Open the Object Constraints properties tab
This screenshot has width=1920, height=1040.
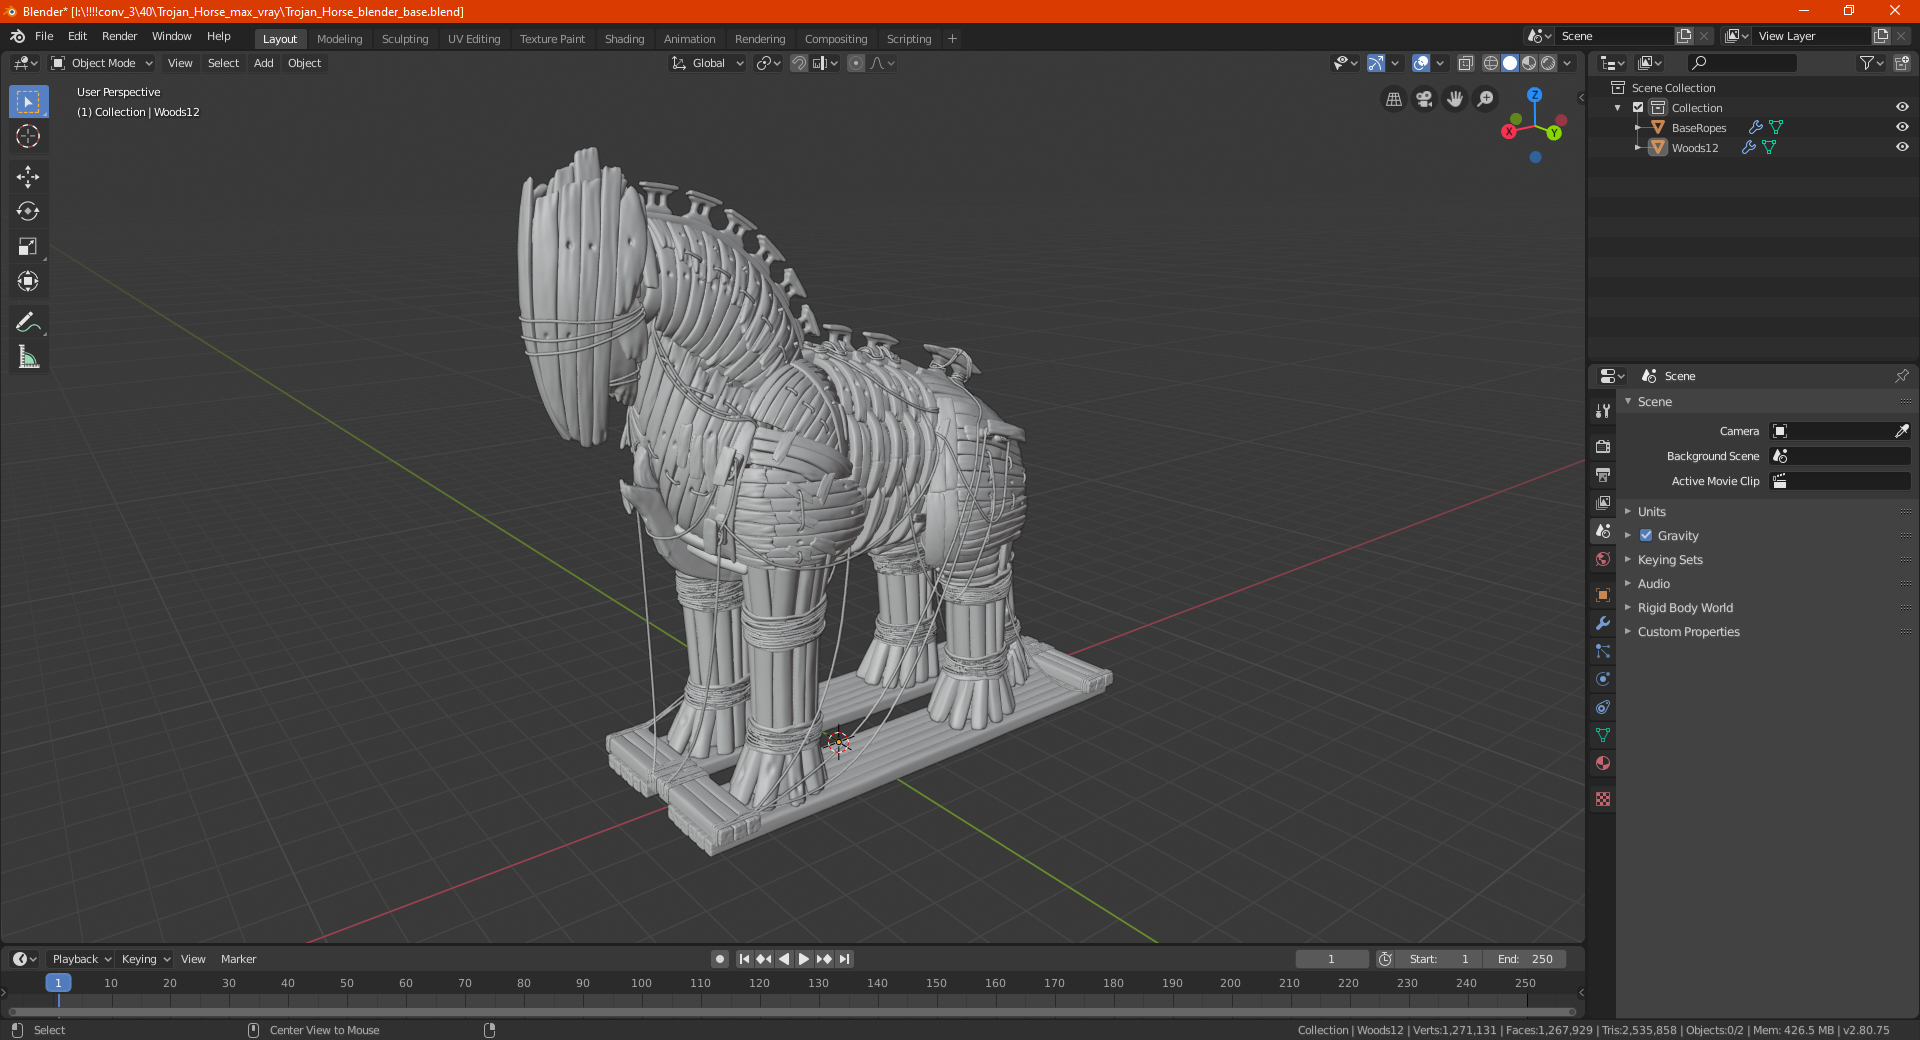click(x=1603, y=707)
